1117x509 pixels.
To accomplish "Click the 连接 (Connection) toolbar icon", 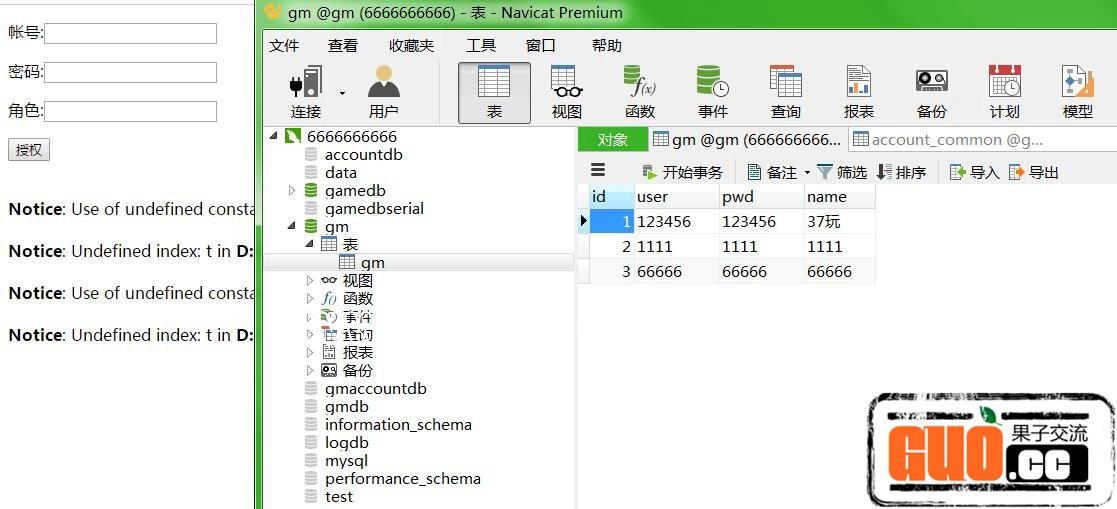I will pyautogui.click(x=306, y=92).
